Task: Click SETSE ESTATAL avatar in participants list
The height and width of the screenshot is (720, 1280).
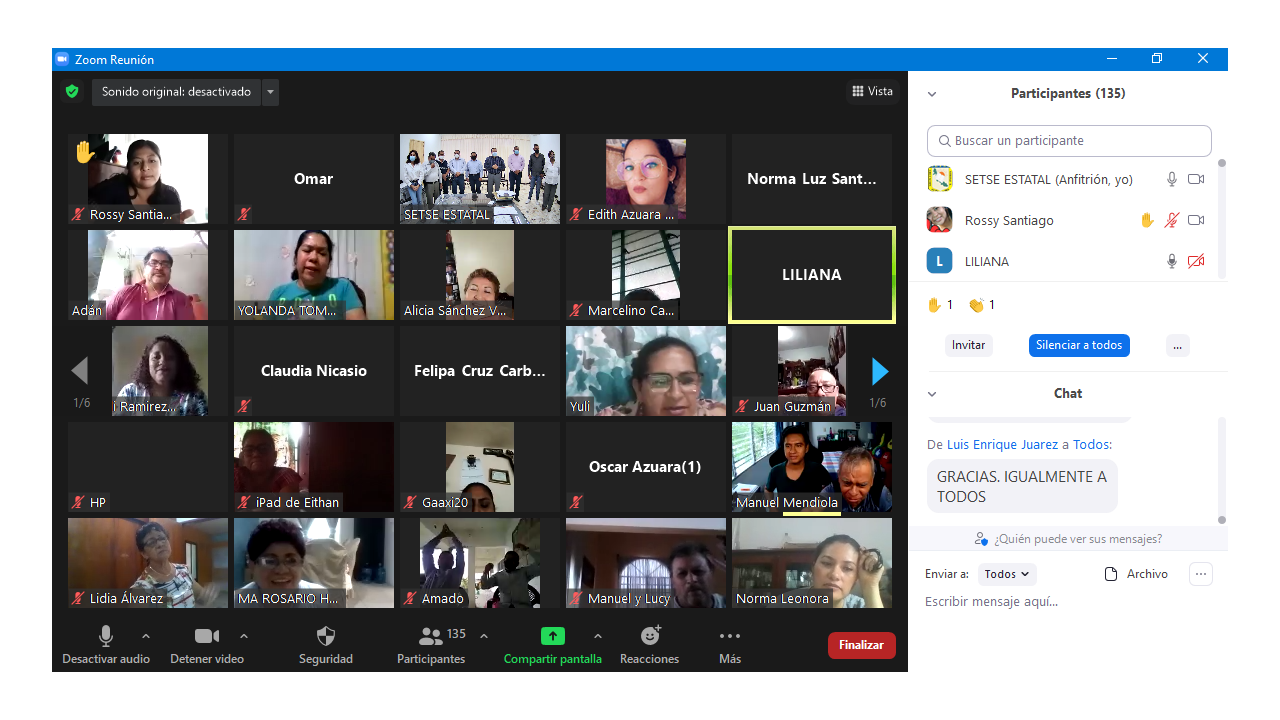Action: pyautogui.click(x=939, y=179)
